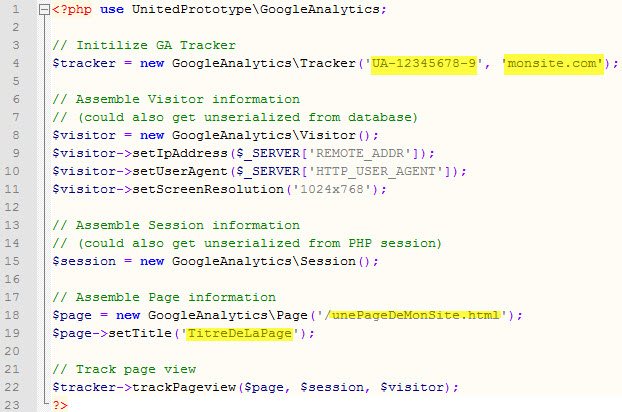The height and width of the screenshot is (412, 622).
Task: Click the comment '(could also get unserialized from database)'
Action: (248, 117)
